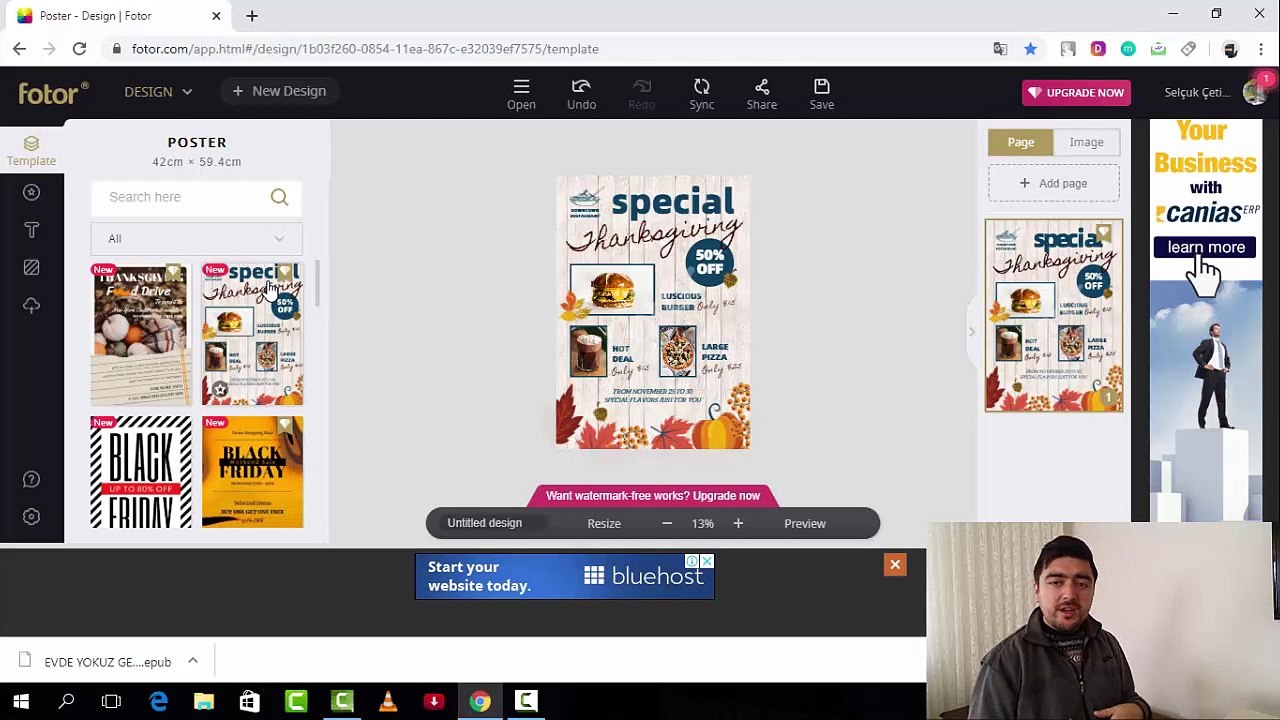Select page 1 thumbnail in right panel
This screenshot has width=1280, height=720.
(1053, 316)
